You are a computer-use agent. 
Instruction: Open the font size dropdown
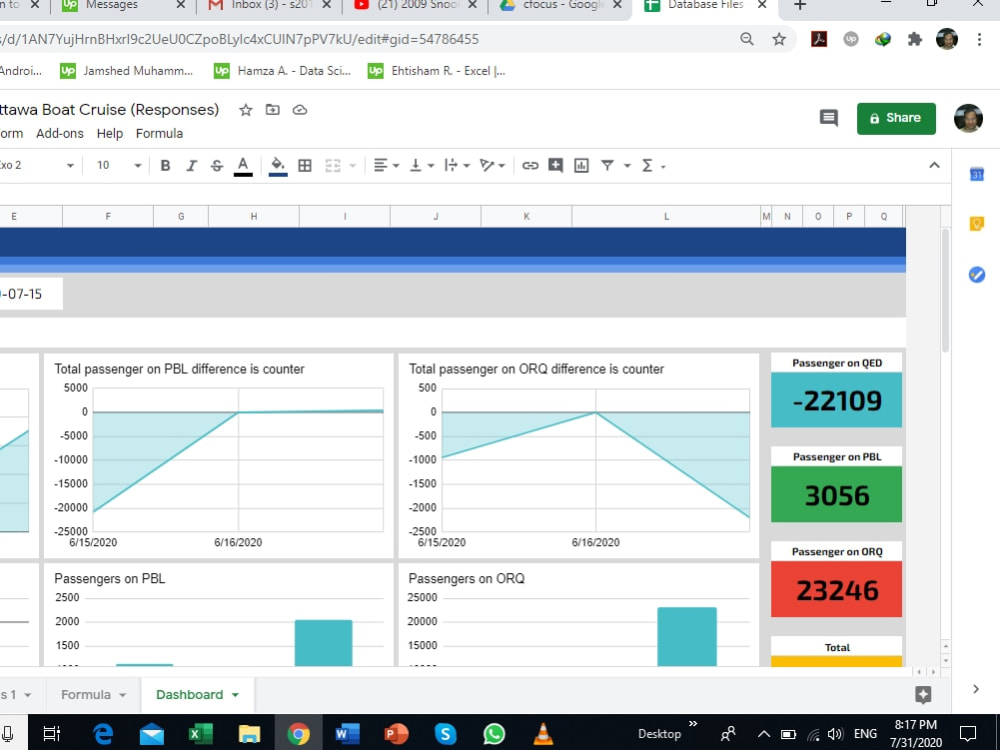(119, 166)
